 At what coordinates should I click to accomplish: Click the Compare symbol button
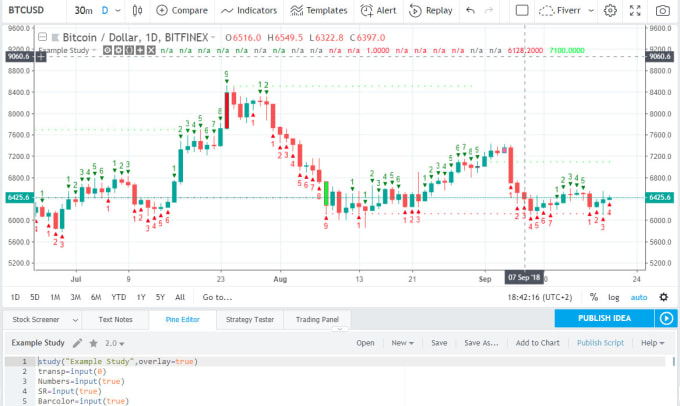182,10
